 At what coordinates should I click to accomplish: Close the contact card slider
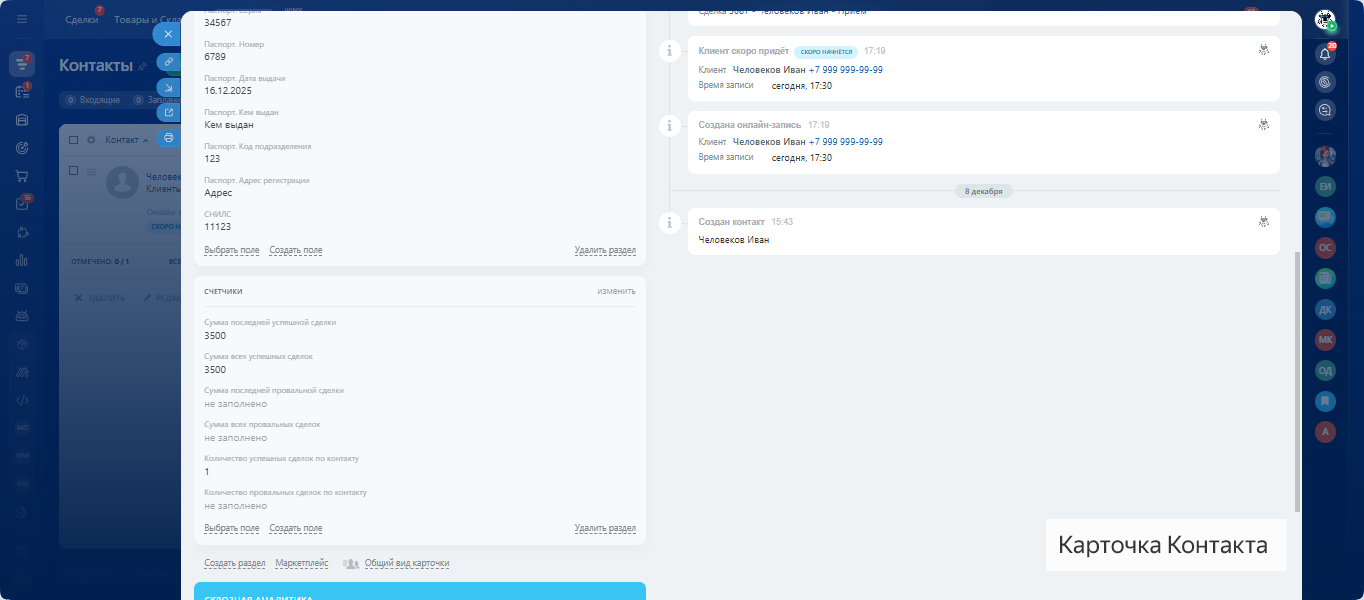coord(168,34)
